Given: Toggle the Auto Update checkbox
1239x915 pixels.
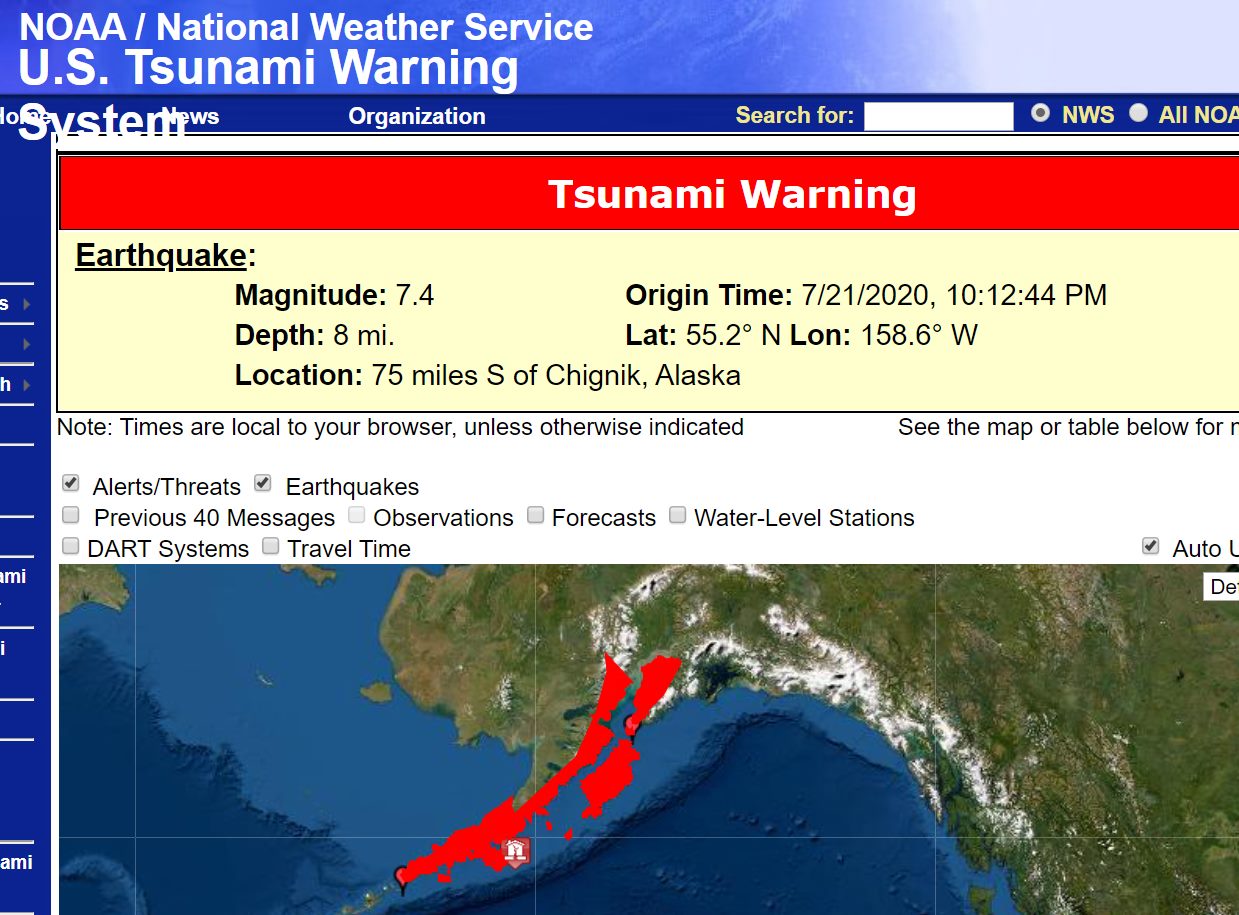Looking at the screenshot, I should pos(1151,546).
